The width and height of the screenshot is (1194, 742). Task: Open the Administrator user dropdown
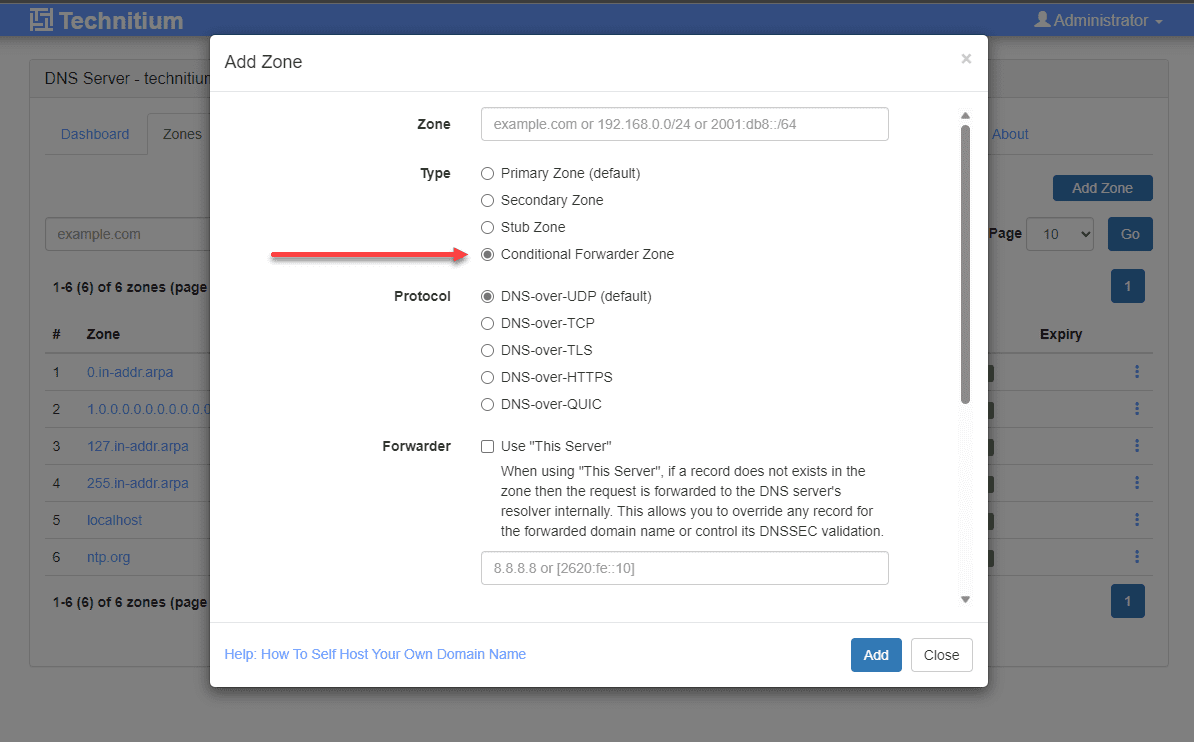click(1098, 20)
